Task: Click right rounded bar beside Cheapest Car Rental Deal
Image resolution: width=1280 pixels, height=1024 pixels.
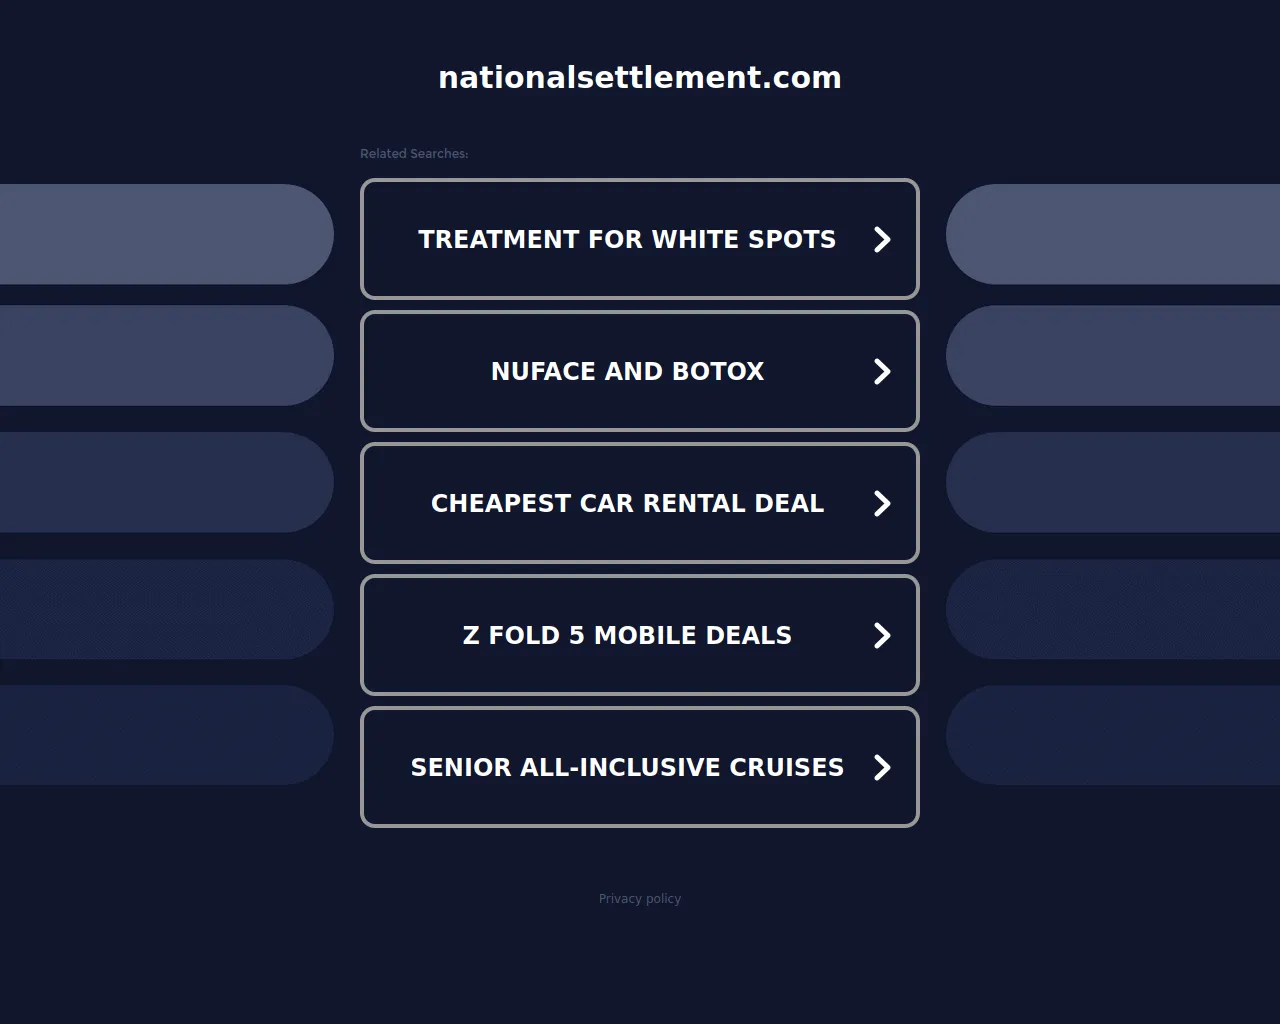Action: click(x=1113, y=482)
